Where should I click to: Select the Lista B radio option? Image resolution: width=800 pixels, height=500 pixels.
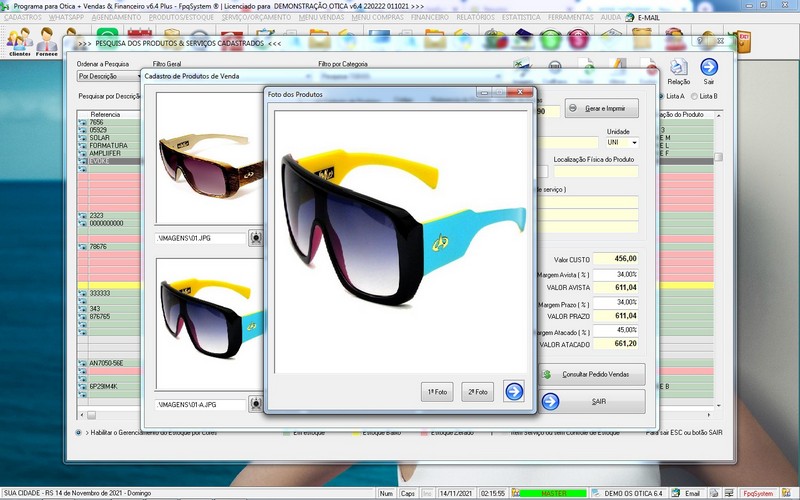tap(695, 96)
